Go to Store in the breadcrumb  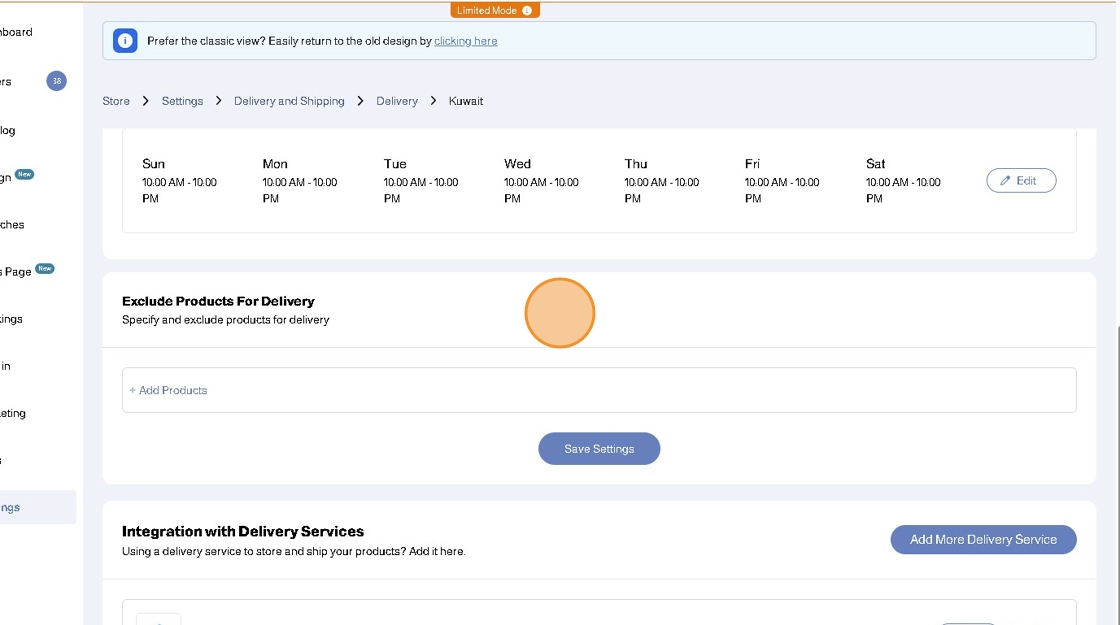pyautogui.click(x=116, y=101)
